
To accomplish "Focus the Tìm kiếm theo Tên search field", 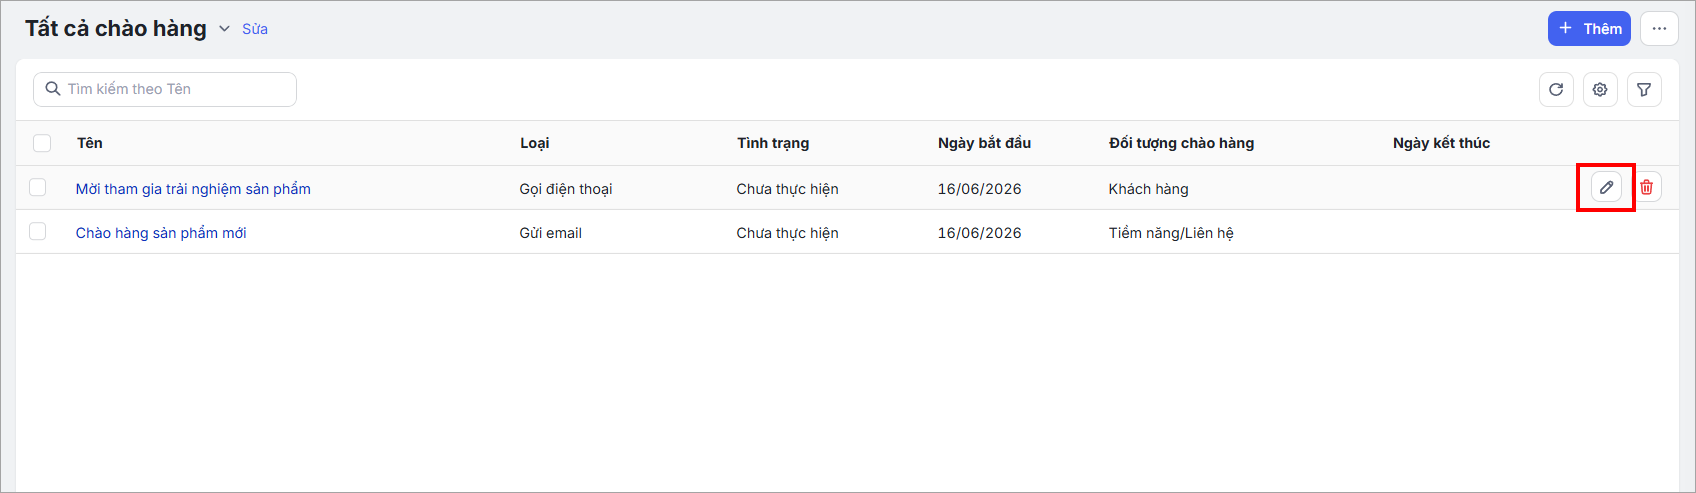I will click(x=165, y=89).
